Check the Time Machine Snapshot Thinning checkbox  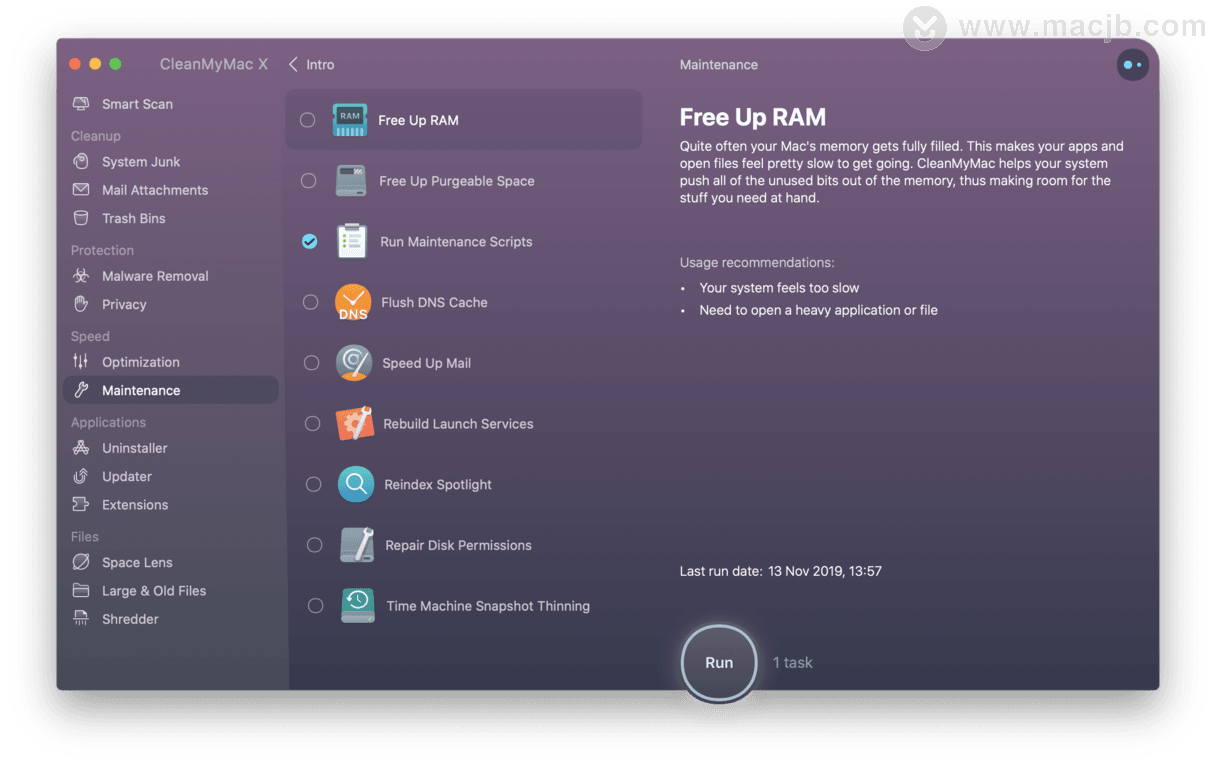316,606
